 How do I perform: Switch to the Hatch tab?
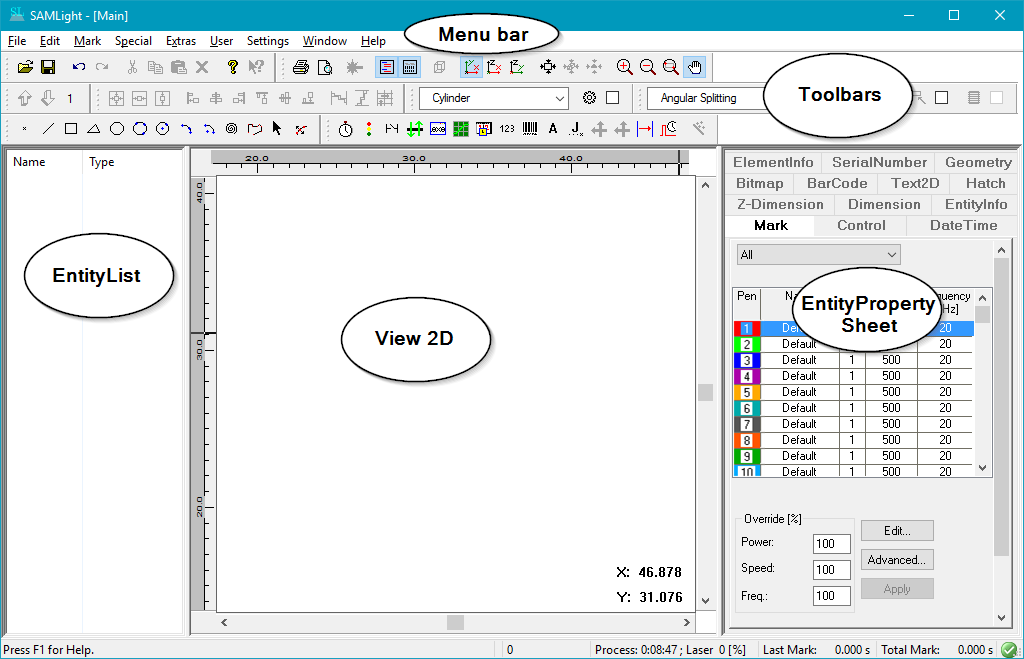click(x=984, y=183)
